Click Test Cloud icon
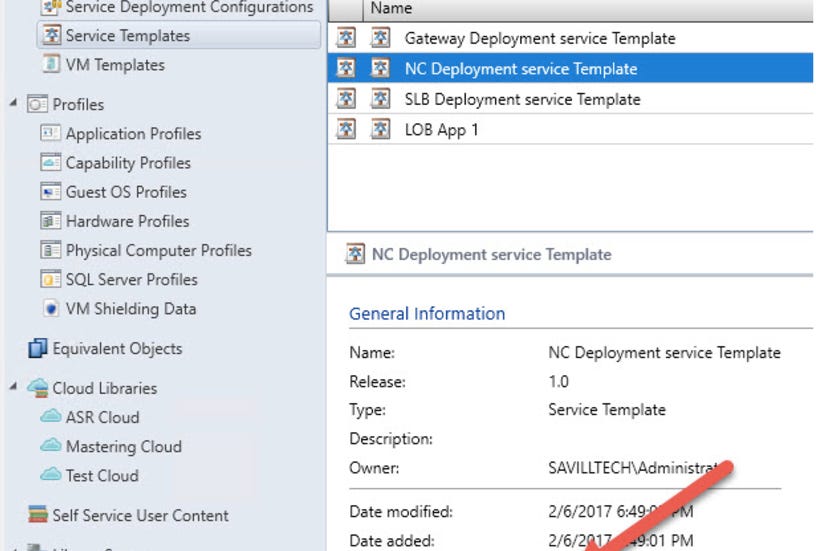 click(x=50, y=475)
